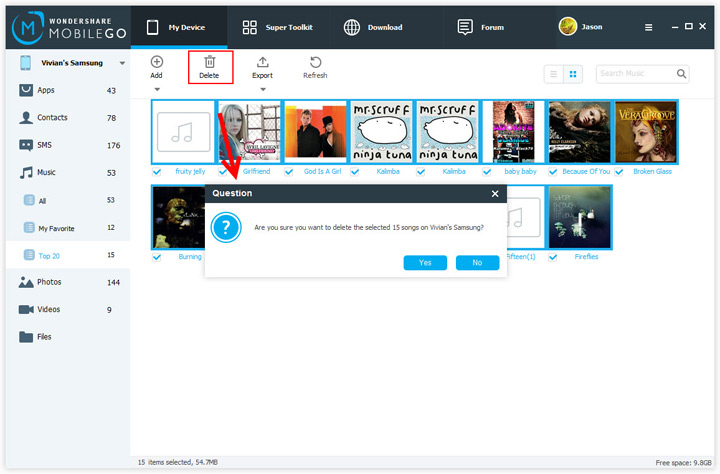Select the Broken Glass album cover
This screenshot has width=720, height=474.
[646, 132]
